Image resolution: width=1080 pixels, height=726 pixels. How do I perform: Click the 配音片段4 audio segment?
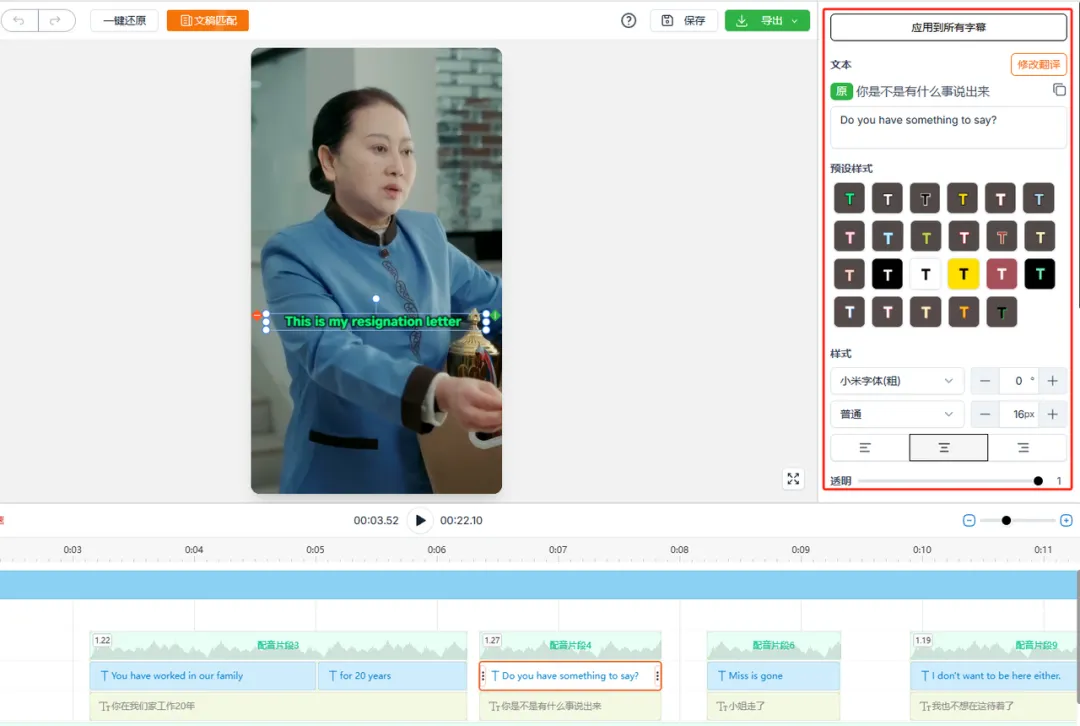click(x=570, y=645)
